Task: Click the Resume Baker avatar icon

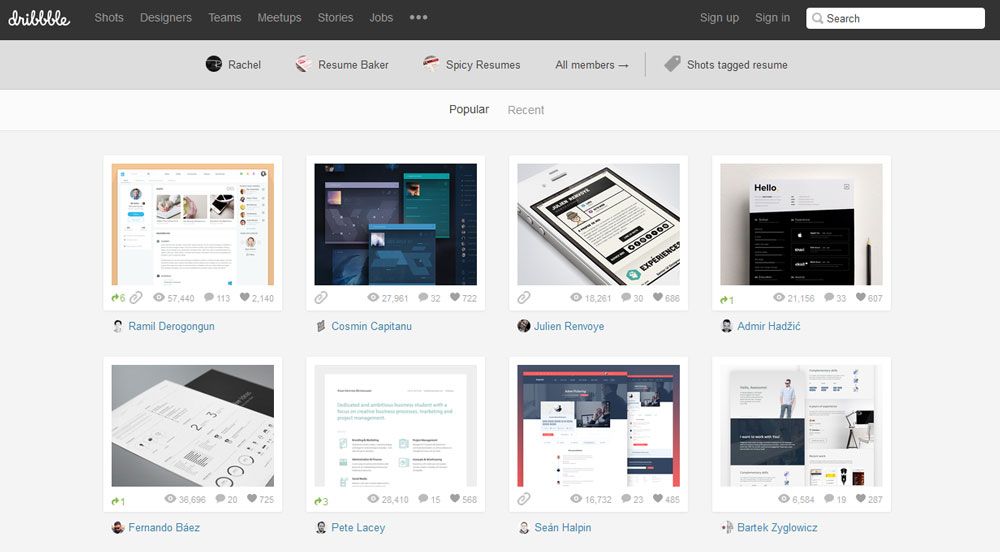Action: pos(304,64)
